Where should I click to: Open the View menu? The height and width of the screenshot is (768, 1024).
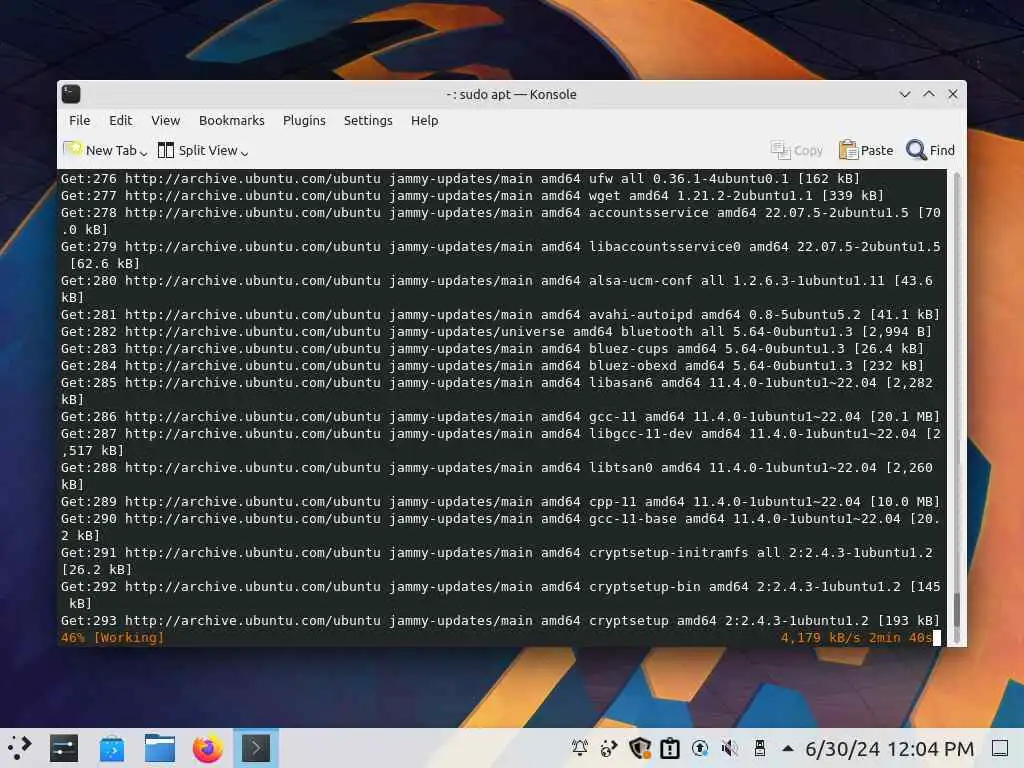point(165,120)
